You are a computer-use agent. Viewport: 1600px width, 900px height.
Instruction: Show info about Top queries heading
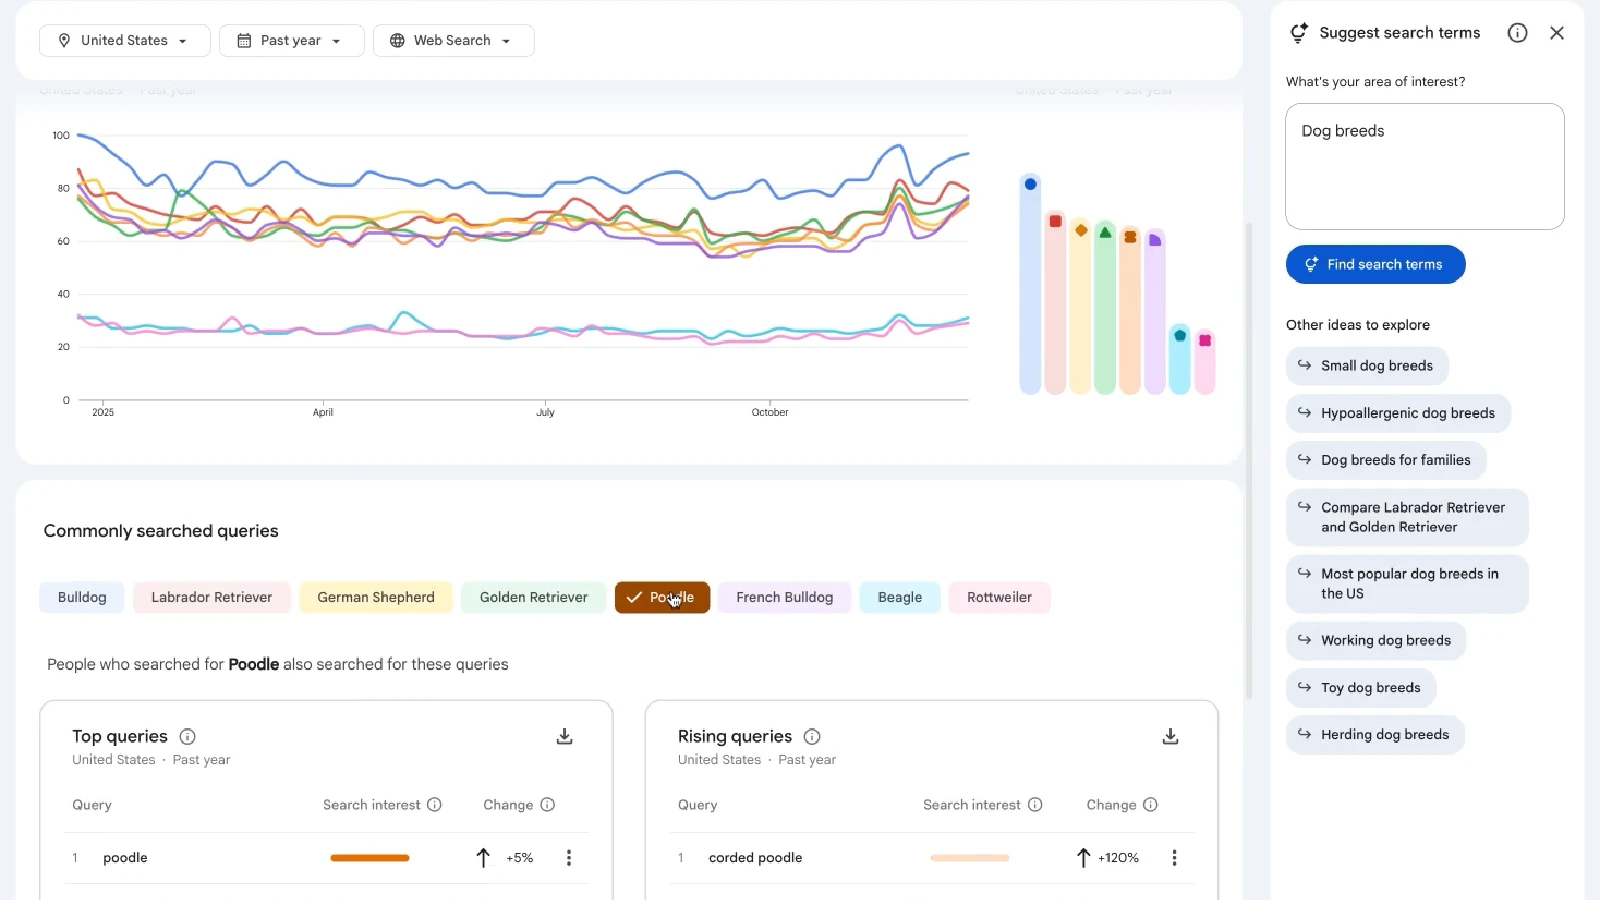187,737
